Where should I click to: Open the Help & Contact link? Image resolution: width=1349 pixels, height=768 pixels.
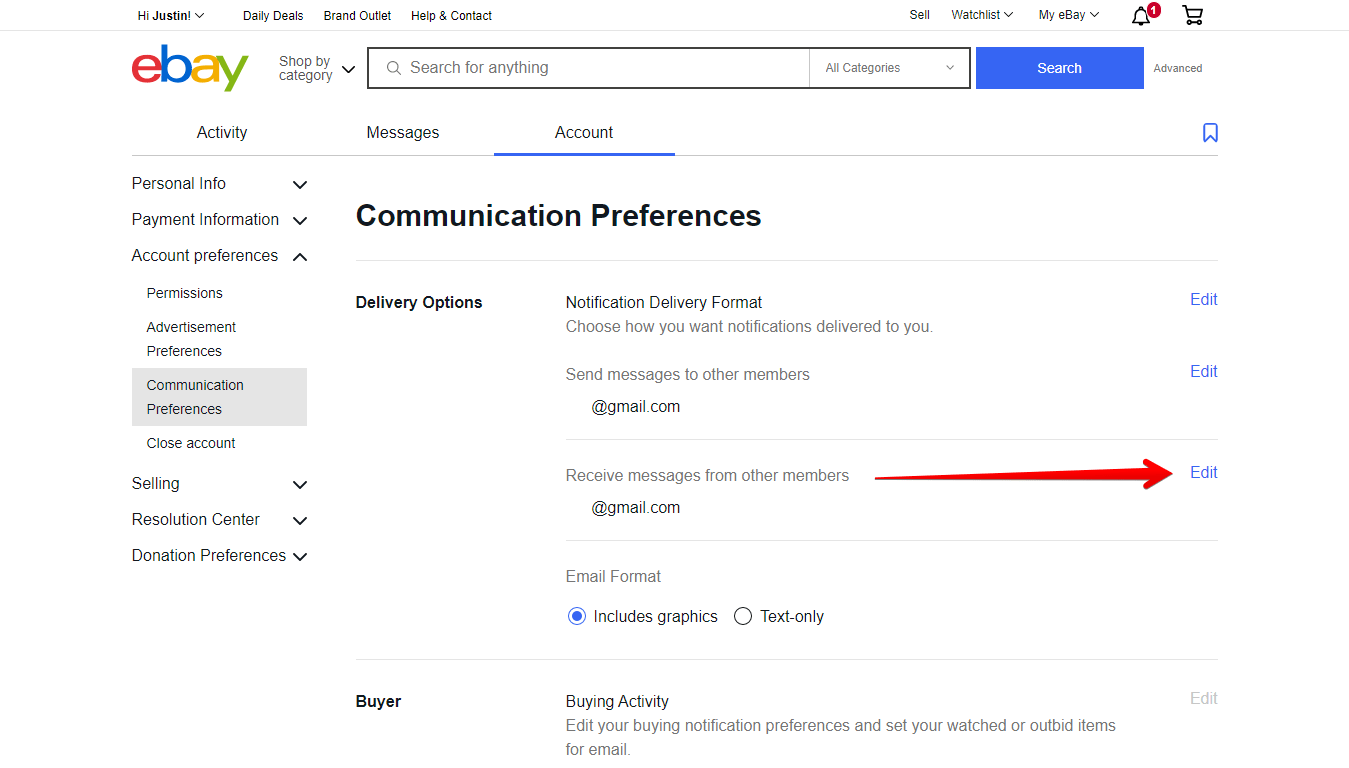[451, 16]
